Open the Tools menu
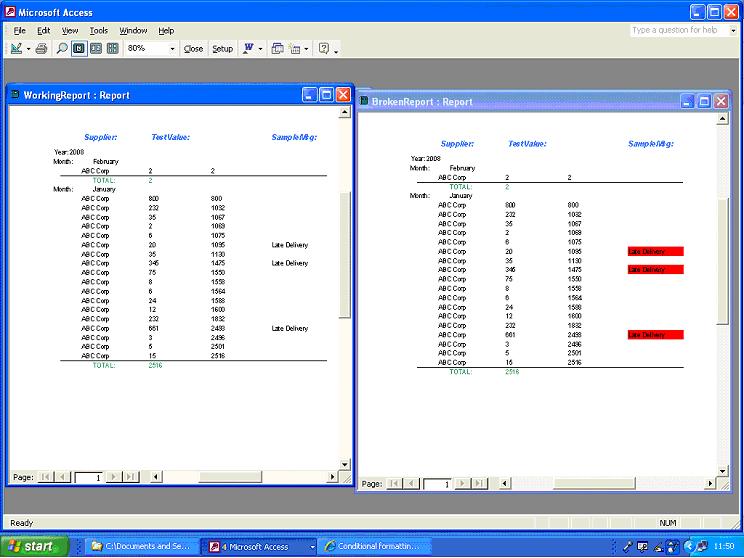Screen dimensions: 744x558 [x=99, y=30]
